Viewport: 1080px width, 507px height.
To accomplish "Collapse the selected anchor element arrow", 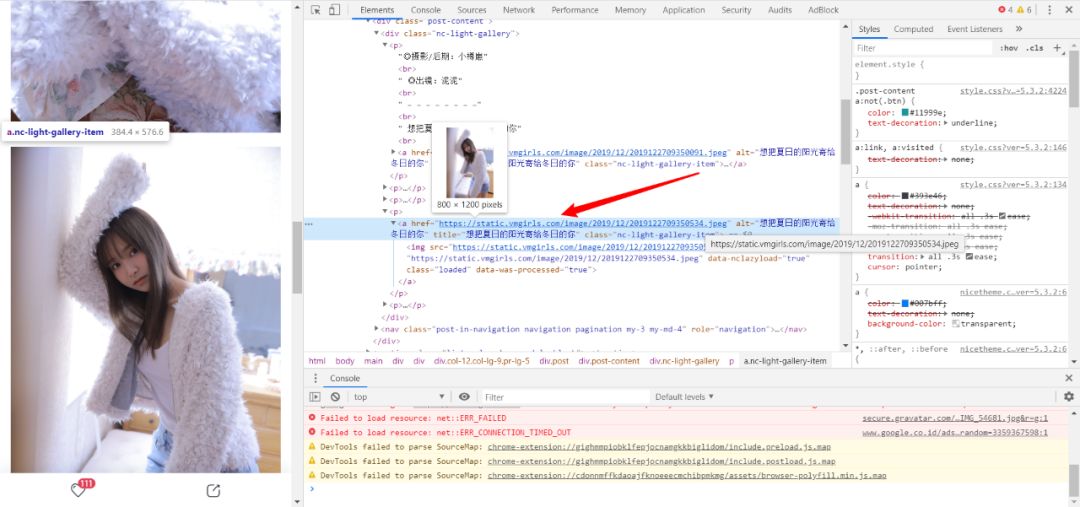I will [394, 223].
